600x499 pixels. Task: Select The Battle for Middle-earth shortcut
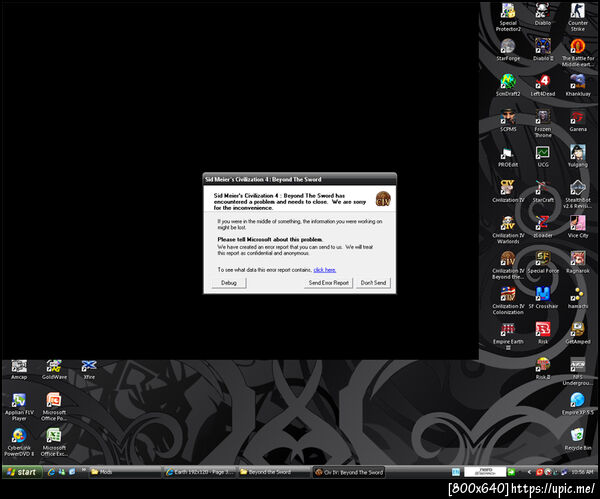577,52
